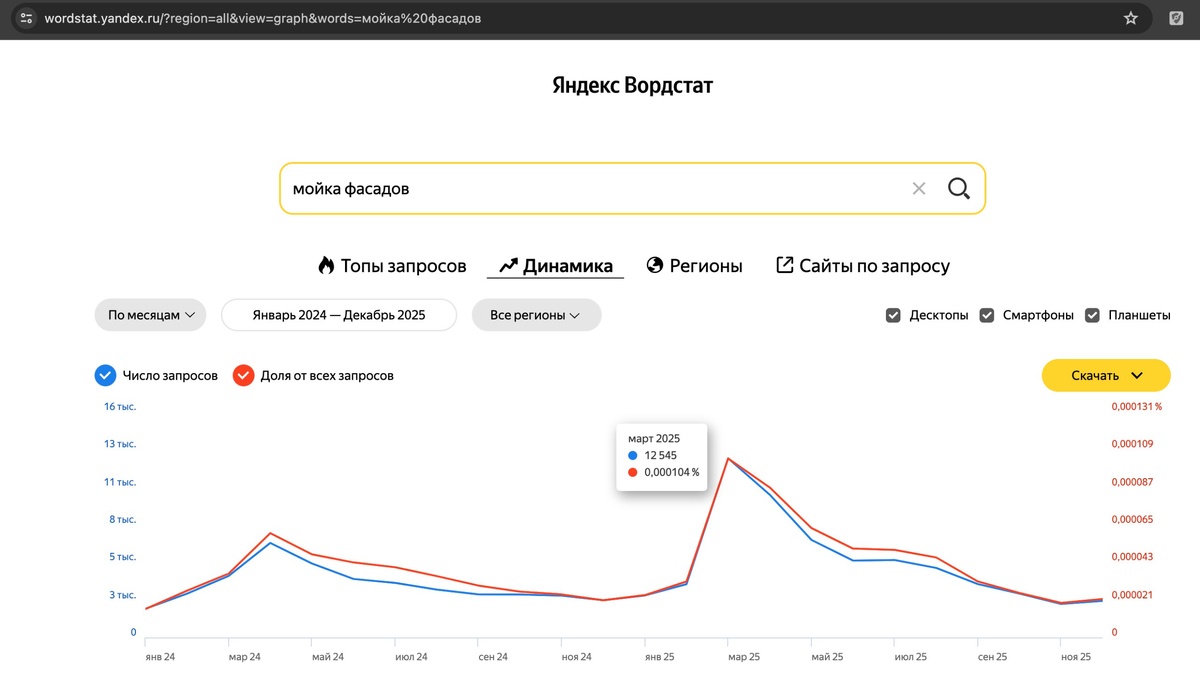The width and height of the screenshot is (1200, 688).
Task: Click the bookmark star in address bar
Action: click(1131, 18)
